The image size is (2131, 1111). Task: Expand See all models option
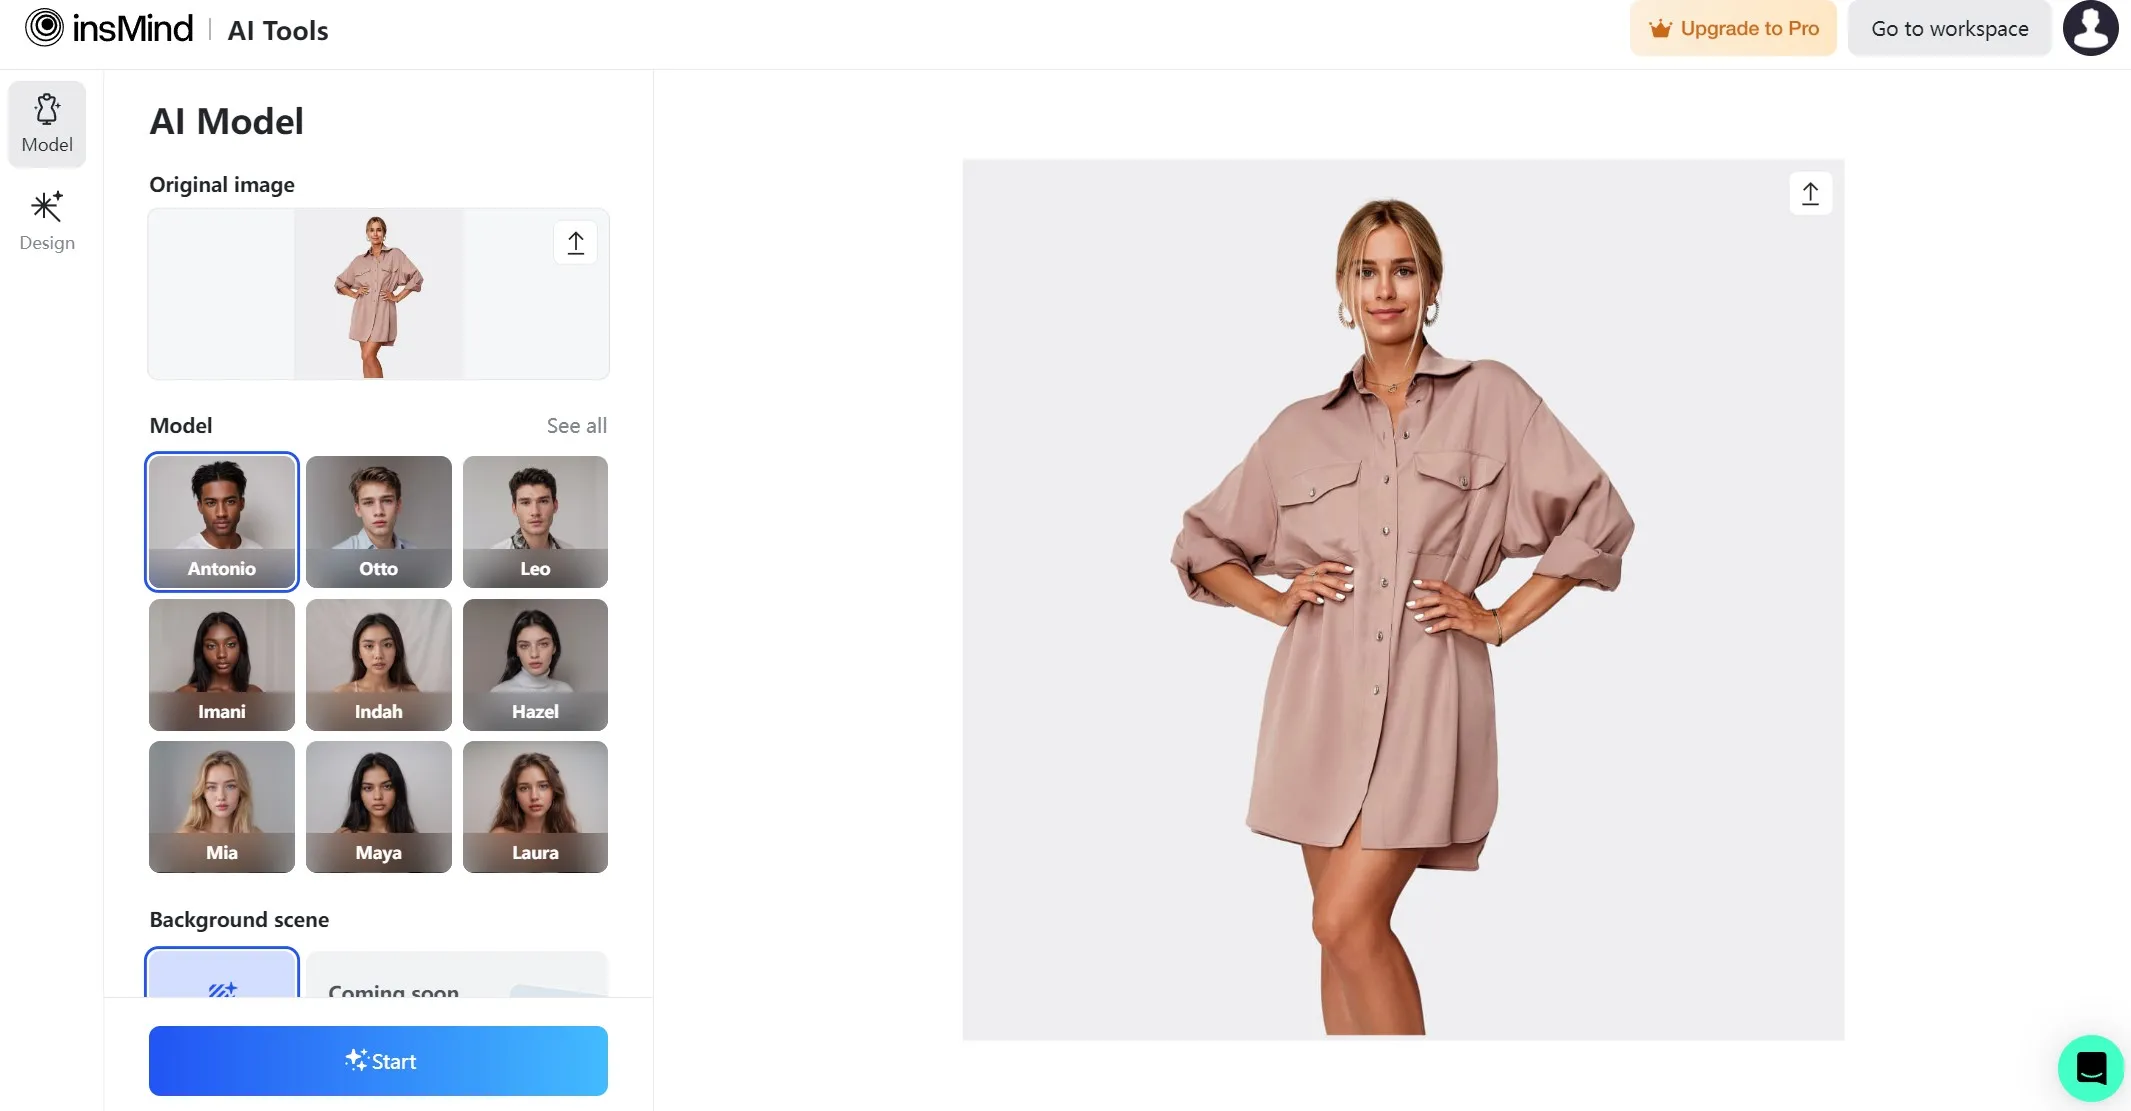click(x=576, y=424)
